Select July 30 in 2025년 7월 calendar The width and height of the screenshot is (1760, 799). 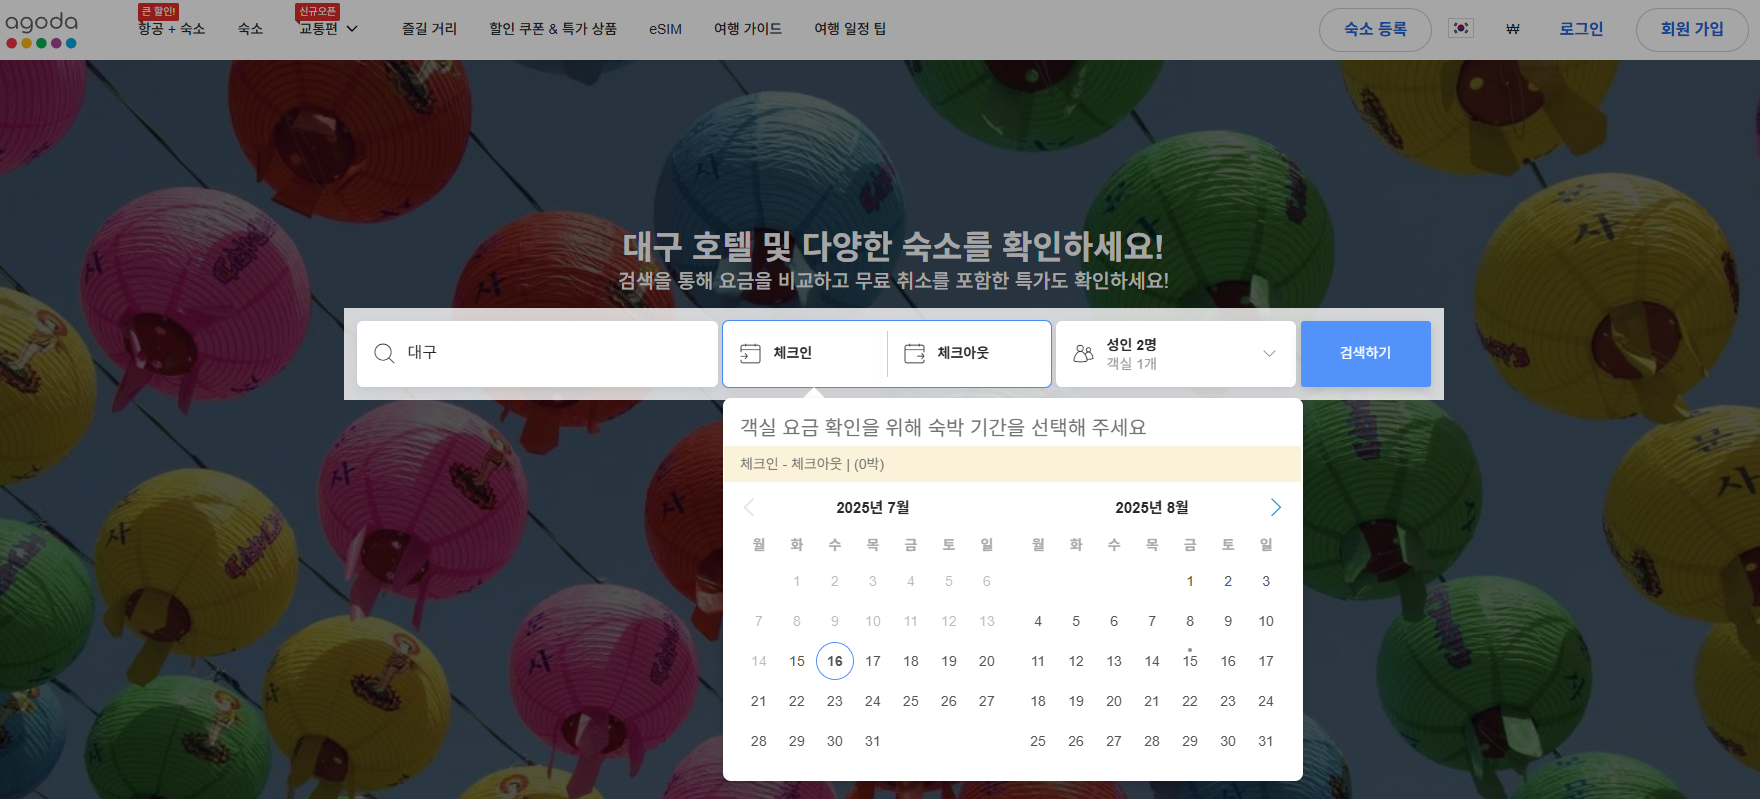(x=835, y=741)
